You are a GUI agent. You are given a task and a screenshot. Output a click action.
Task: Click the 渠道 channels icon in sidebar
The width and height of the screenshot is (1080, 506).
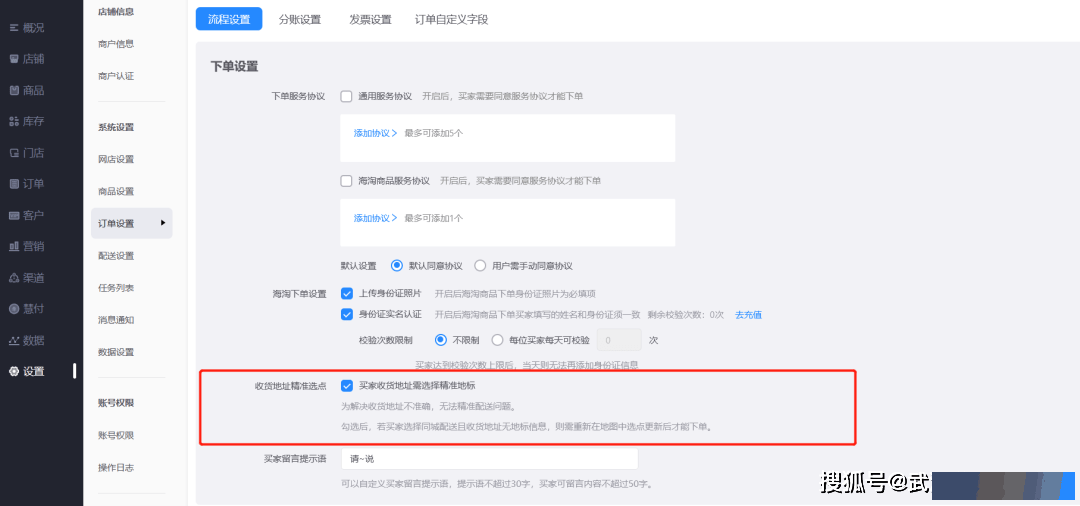tap(14, 278)
